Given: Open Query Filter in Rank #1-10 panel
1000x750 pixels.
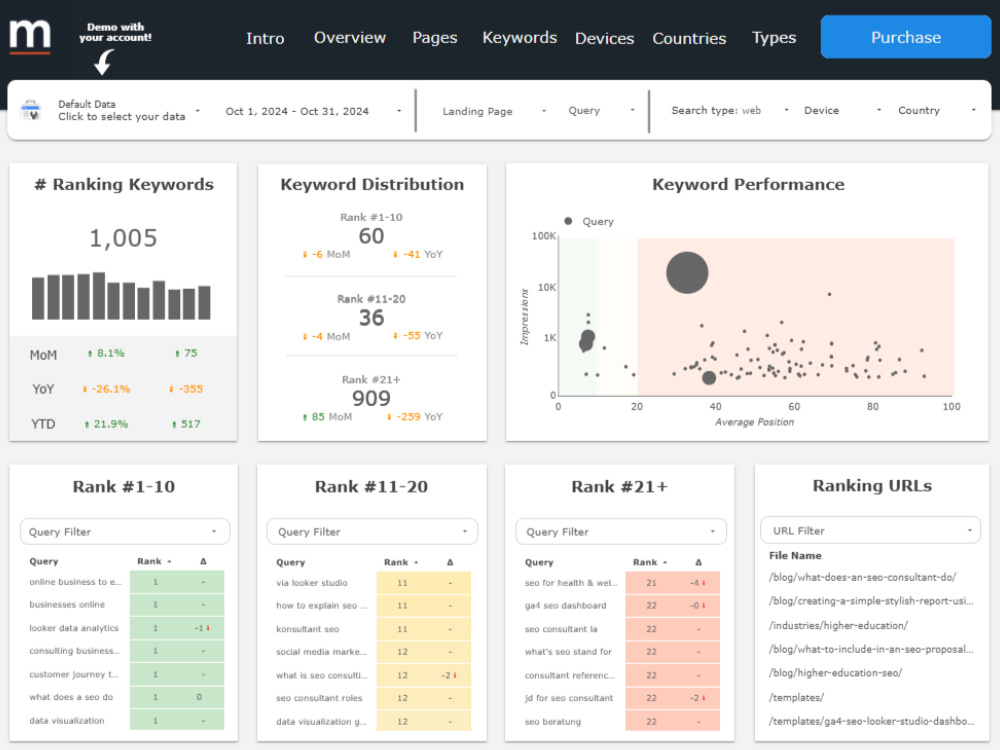Looking at the screenshot, I should (124, 532).
